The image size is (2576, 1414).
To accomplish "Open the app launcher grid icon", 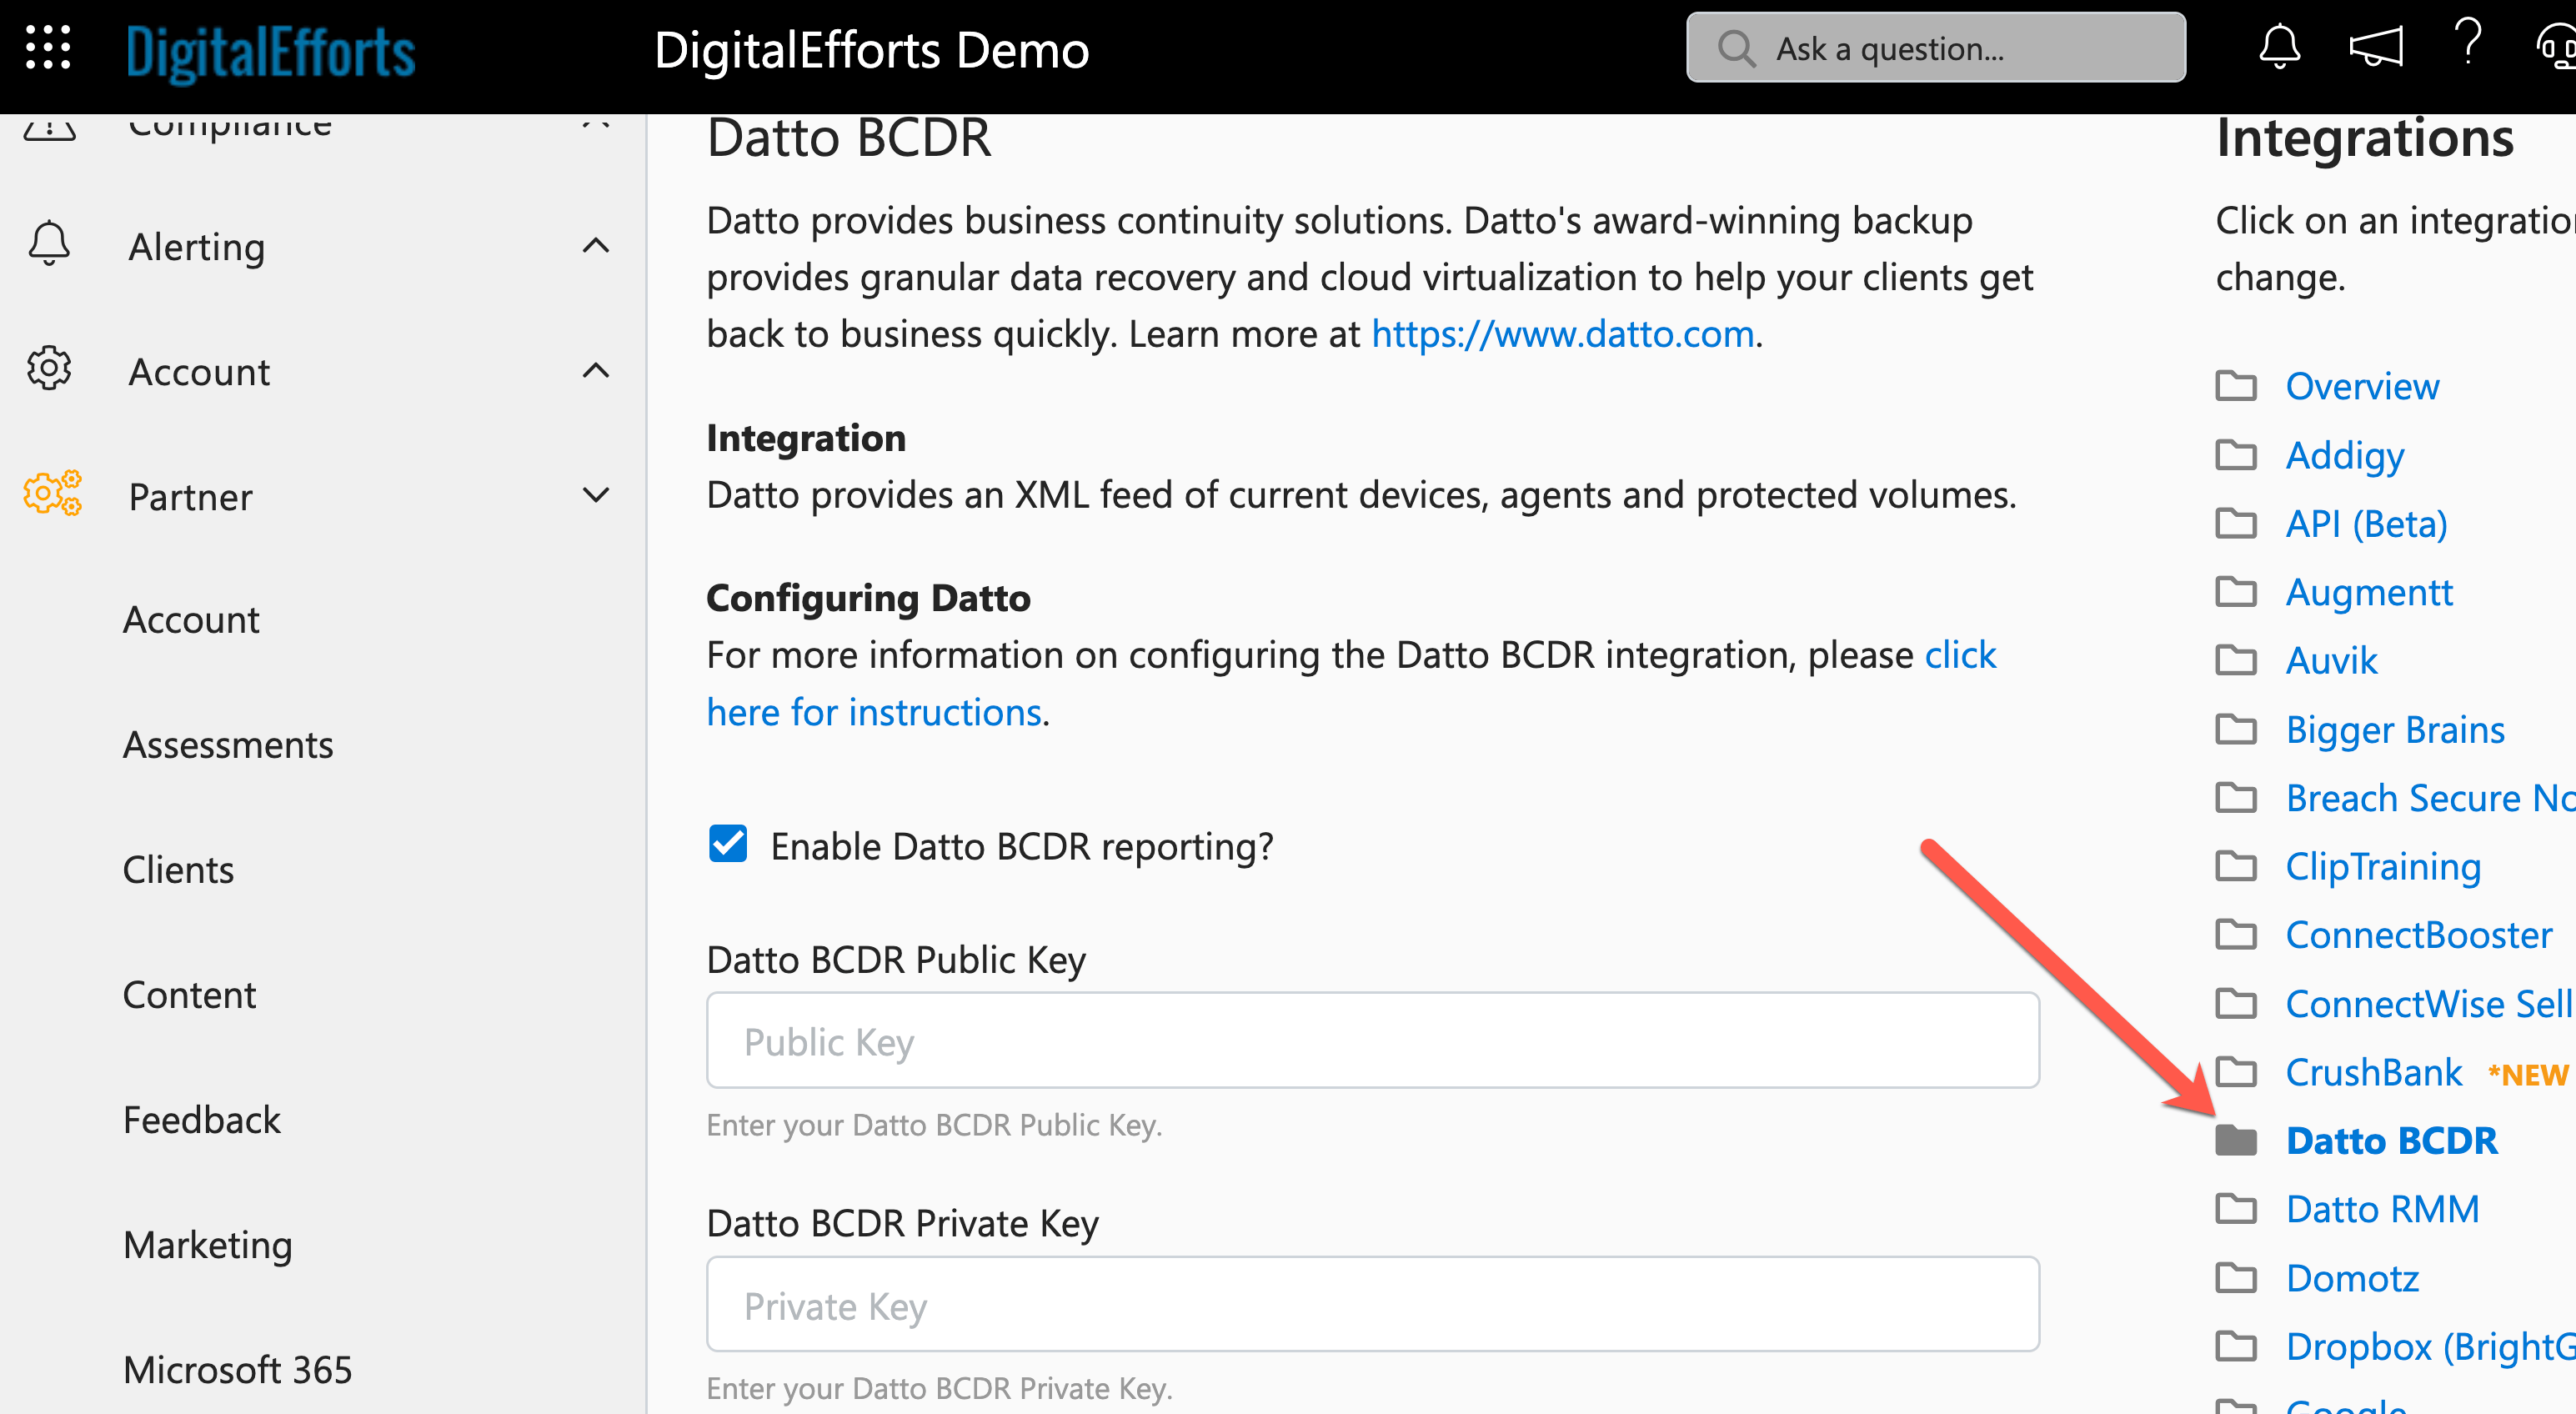I will (x=47, y=47).
